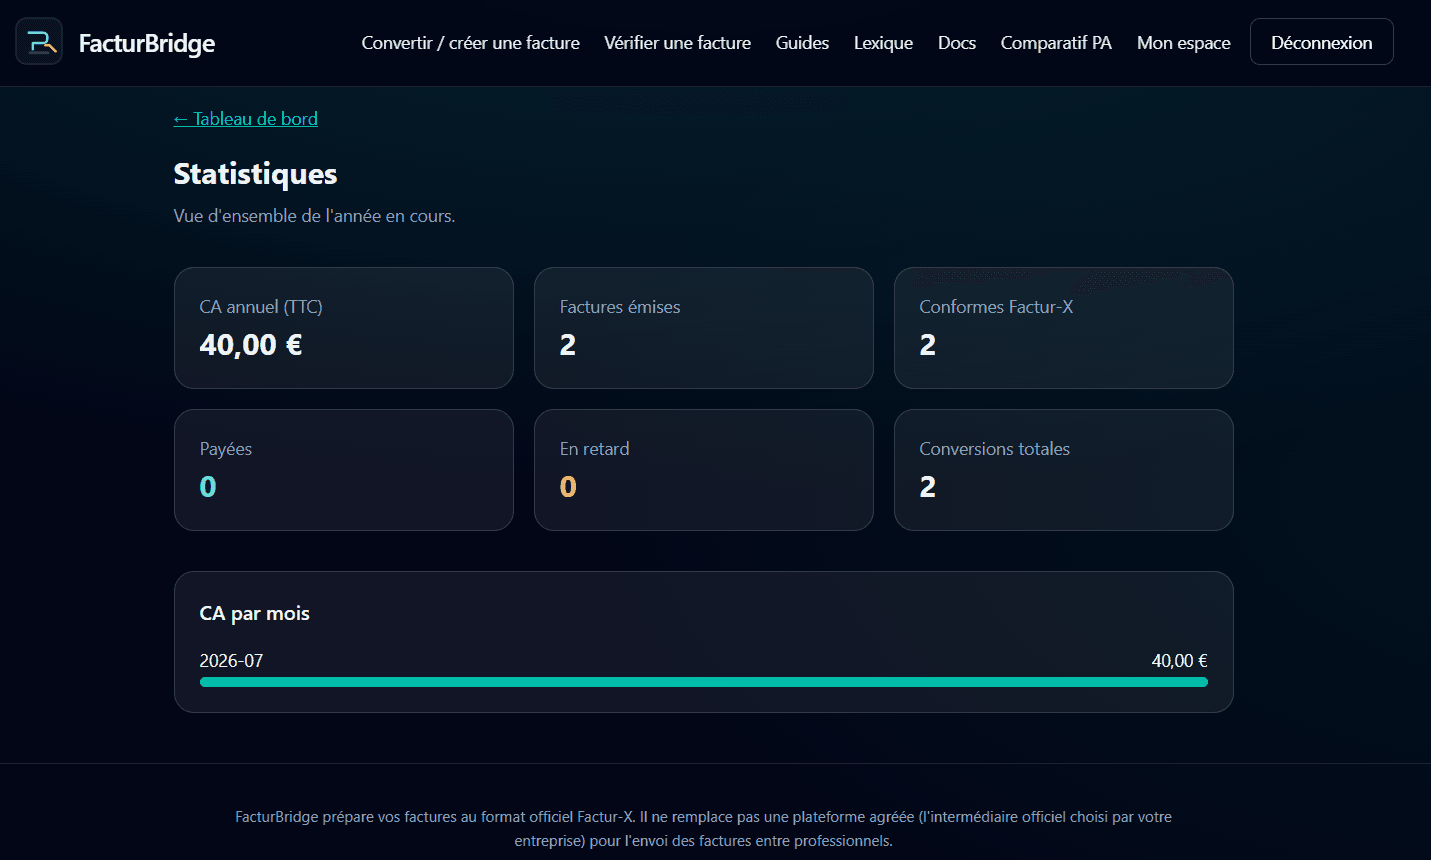Click the En retard count 0
Screen dimensions: 1431x860
[568, 487]
